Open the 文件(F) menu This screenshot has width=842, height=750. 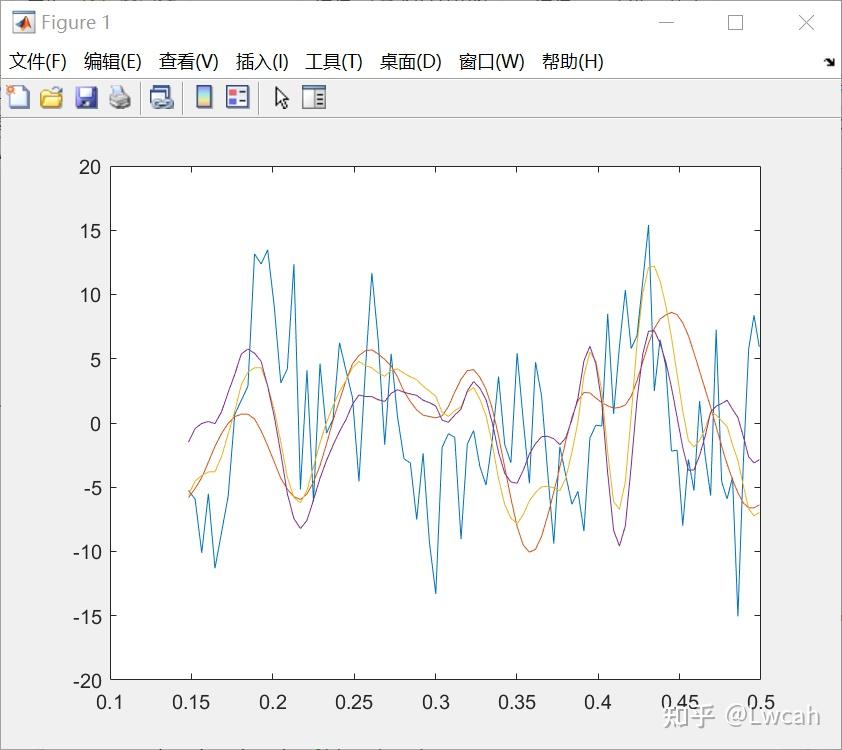(x=37, y=61)
